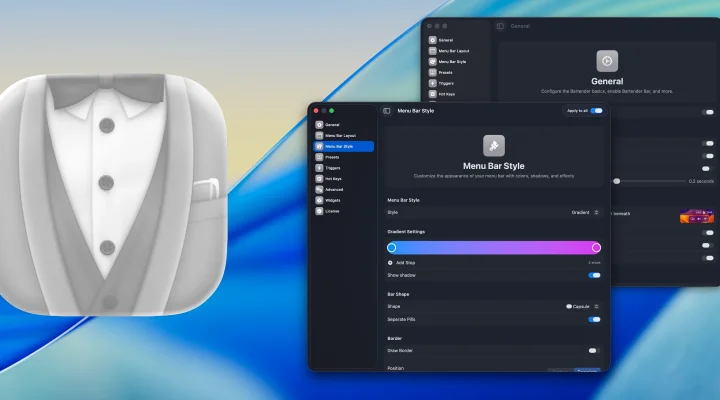Click the Presets icon in front window sidebar
The width and height of the screenshot is (720, 400).
(319, 157)
